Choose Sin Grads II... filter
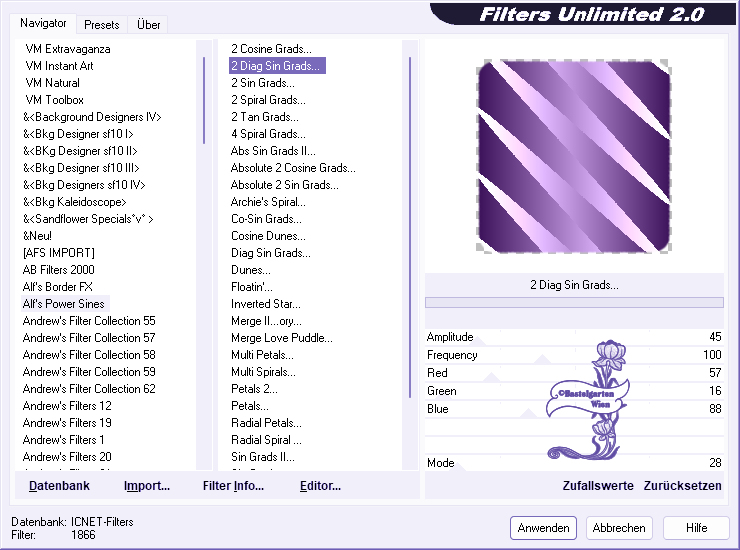 pyautogui.click(x=263, y=457)
